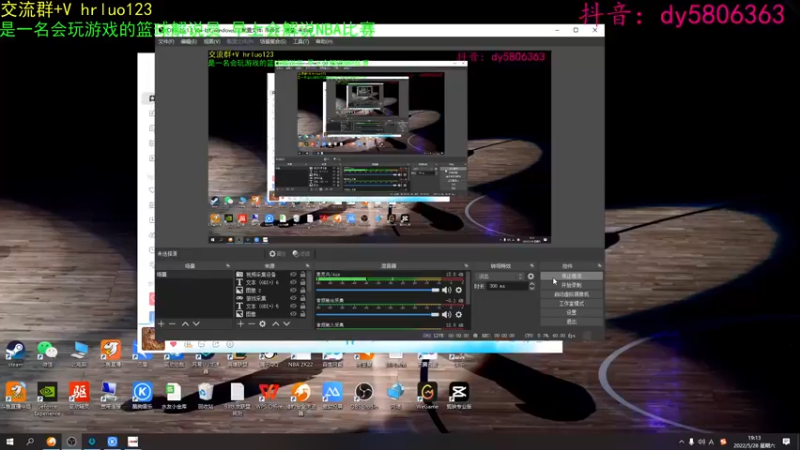800x450 pixels.
Task: Click the 启动虚拟摄像机 virtual camera button
Action: click(x=571, y=294)
